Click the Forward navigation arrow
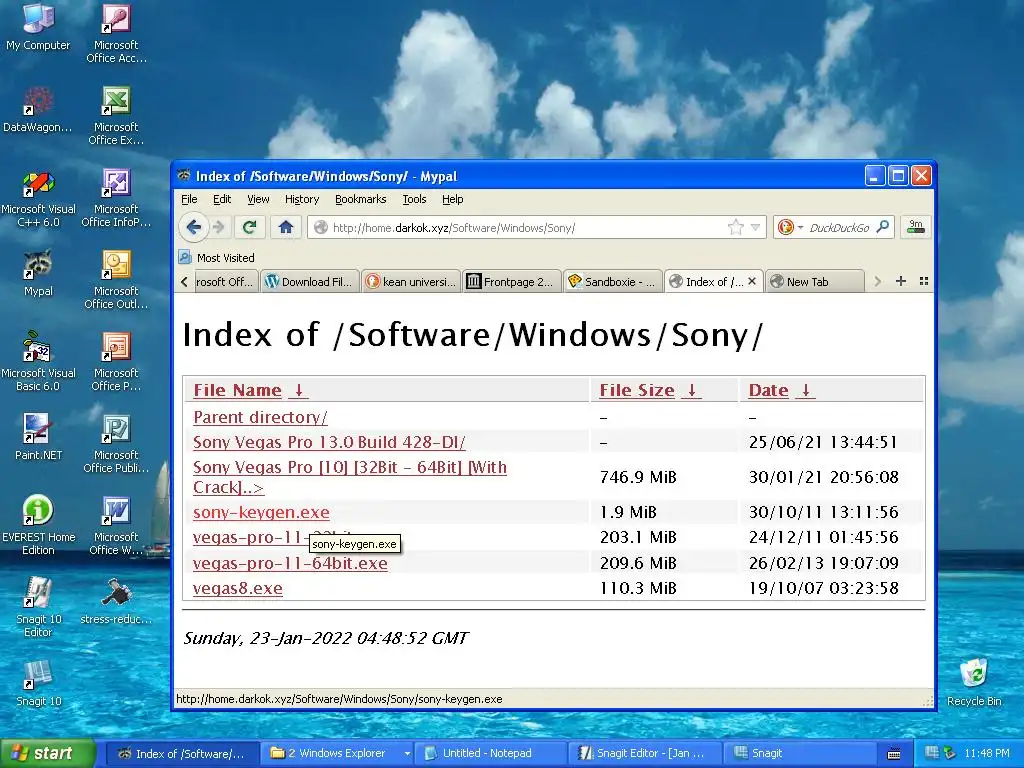Image resolution: width=1024 pixels, height=768 pixels. (219, 227)
